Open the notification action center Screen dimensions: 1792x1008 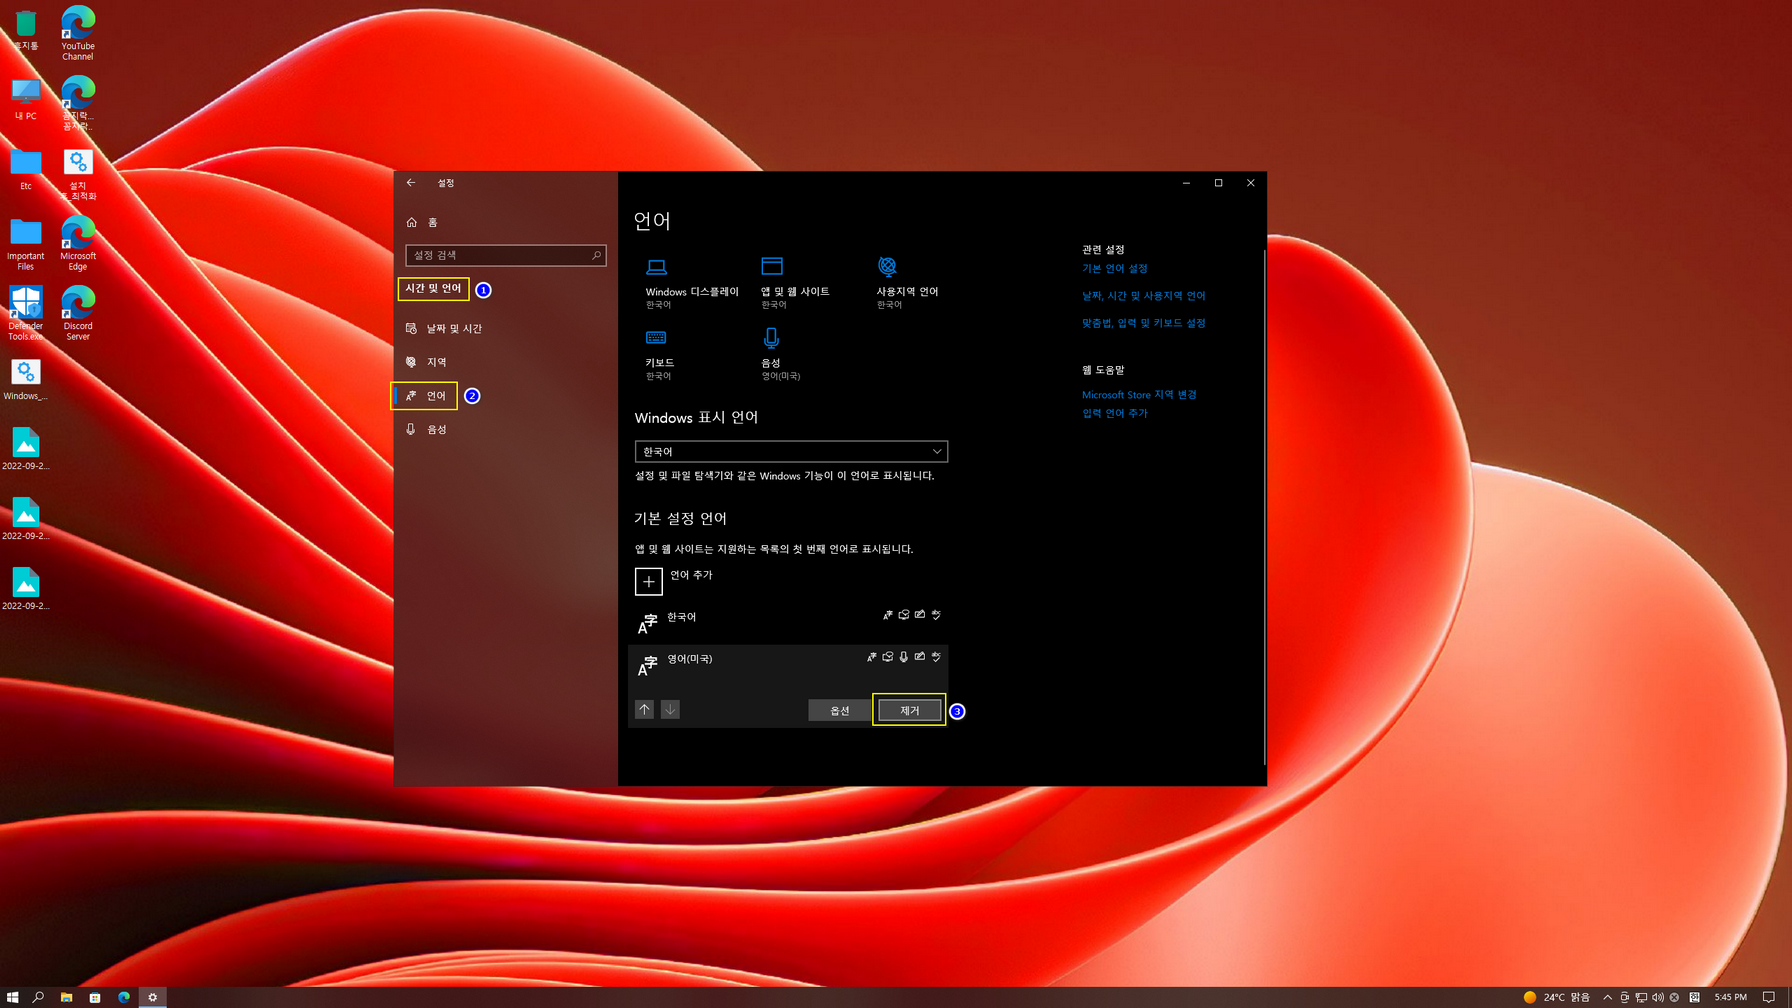pos(1769,997)
